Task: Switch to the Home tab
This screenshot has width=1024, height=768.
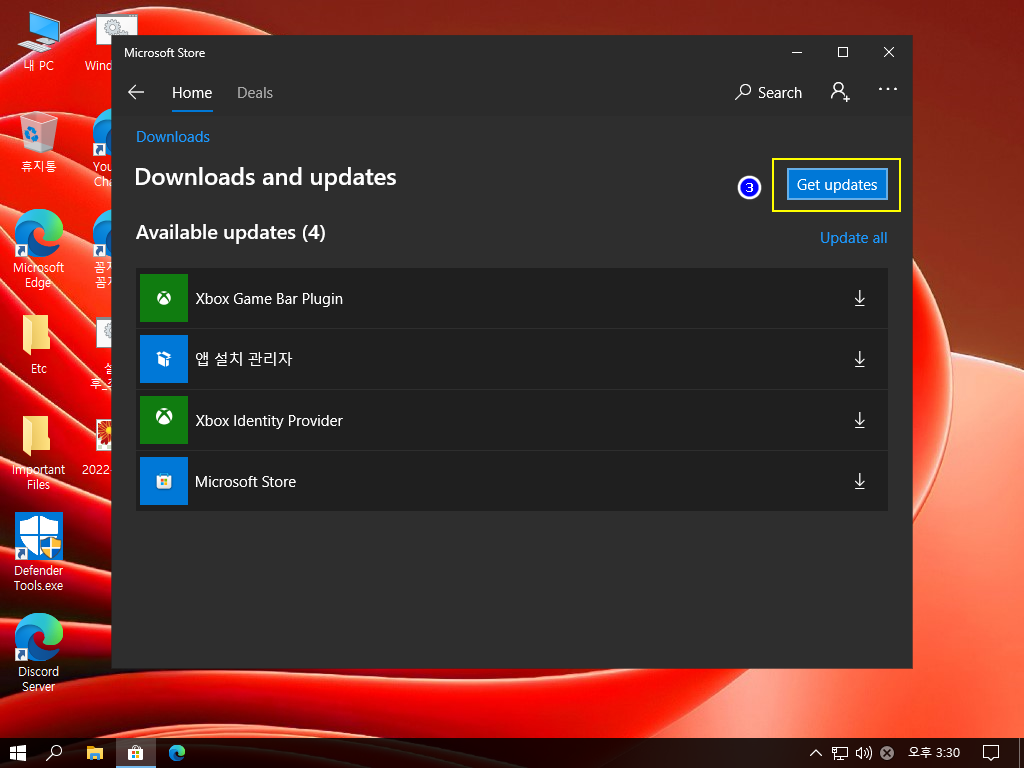Action: tap(192, 93)
